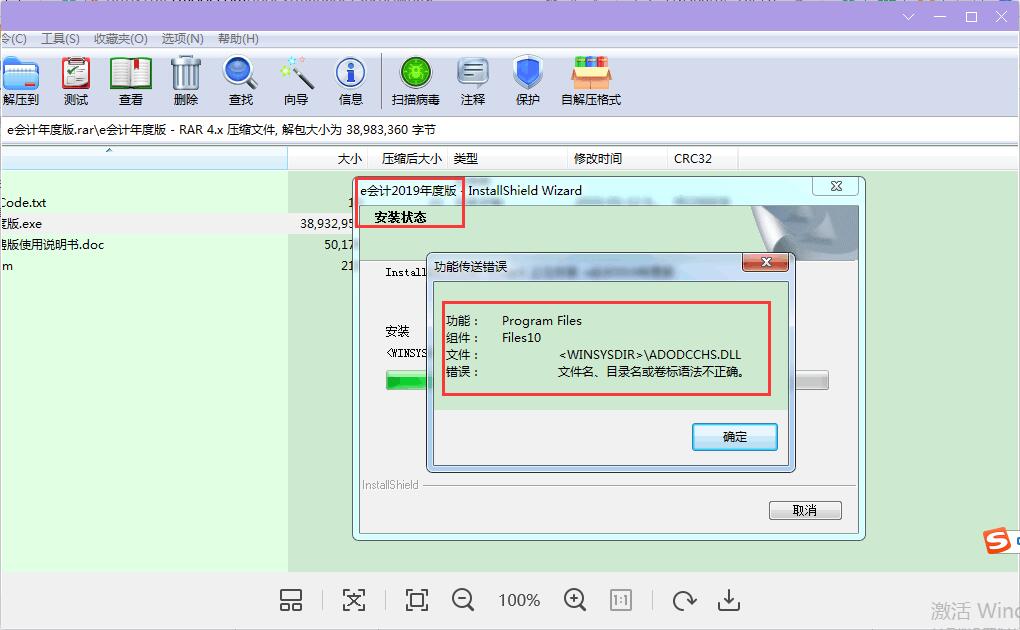Cancel installation with 取消 button

pyautogui.click(x=805, y=510)
